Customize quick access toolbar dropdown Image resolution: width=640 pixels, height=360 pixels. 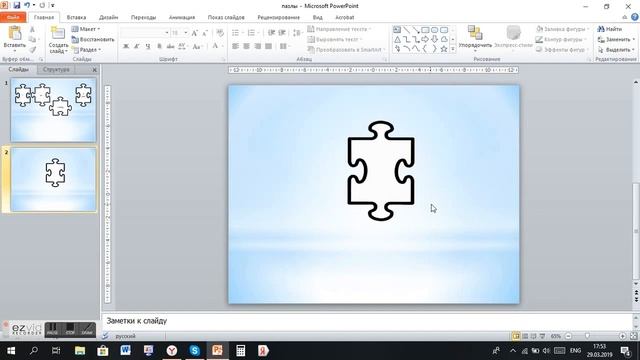pos(53,5)
